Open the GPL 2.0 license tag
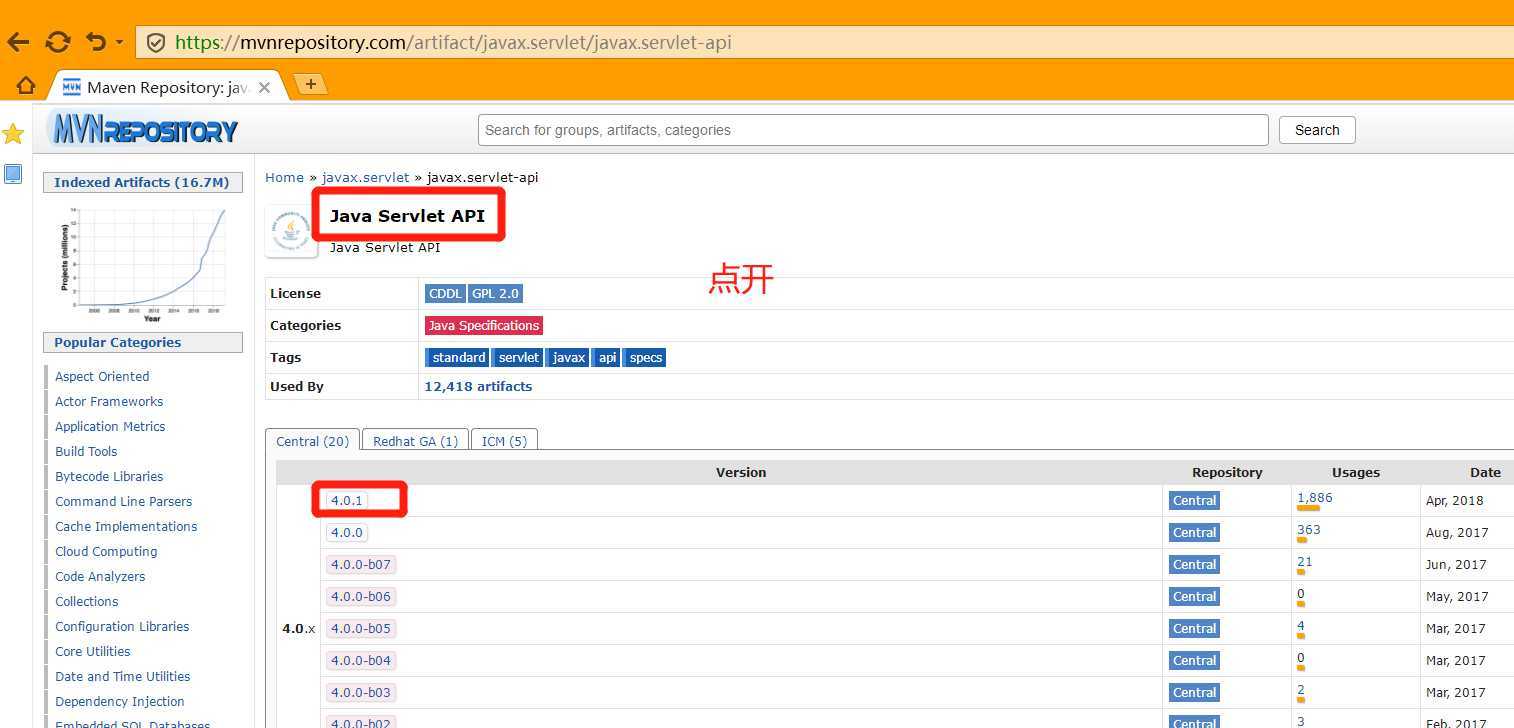The width and height of the screenshot is (1514, 728). point(495,294)
